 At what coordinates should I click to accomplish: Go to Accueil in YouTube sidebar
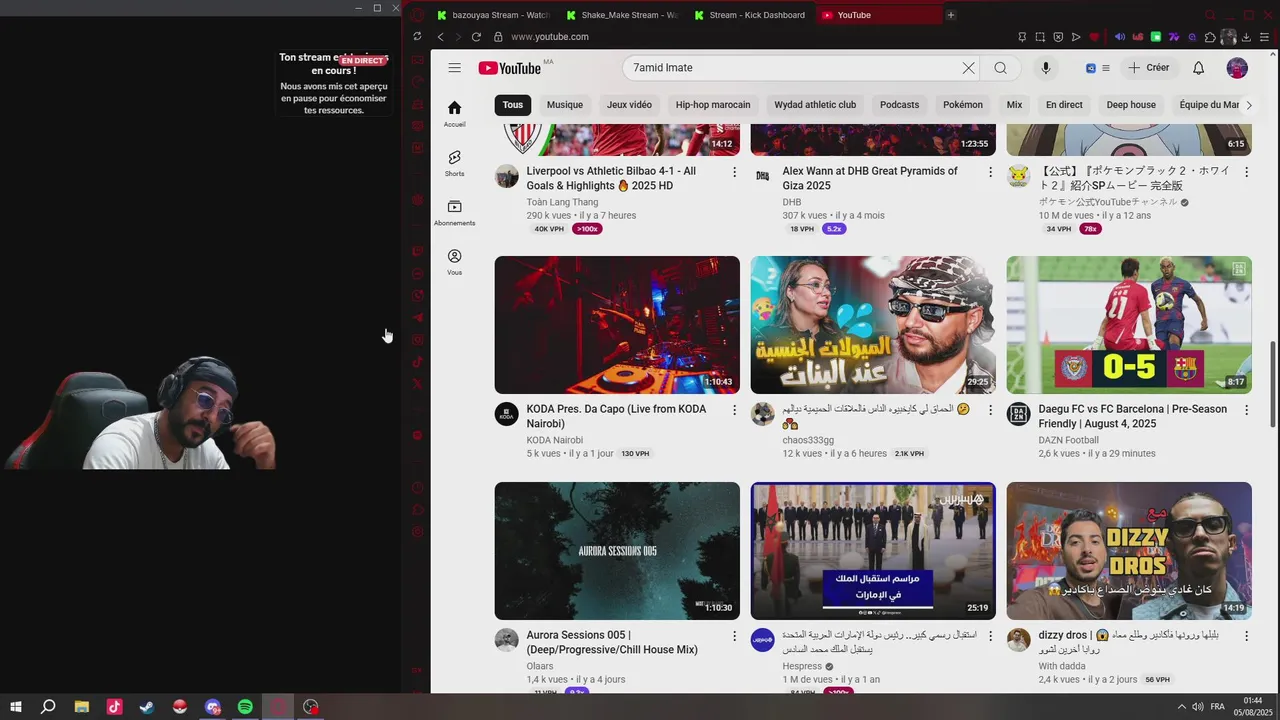455,114
